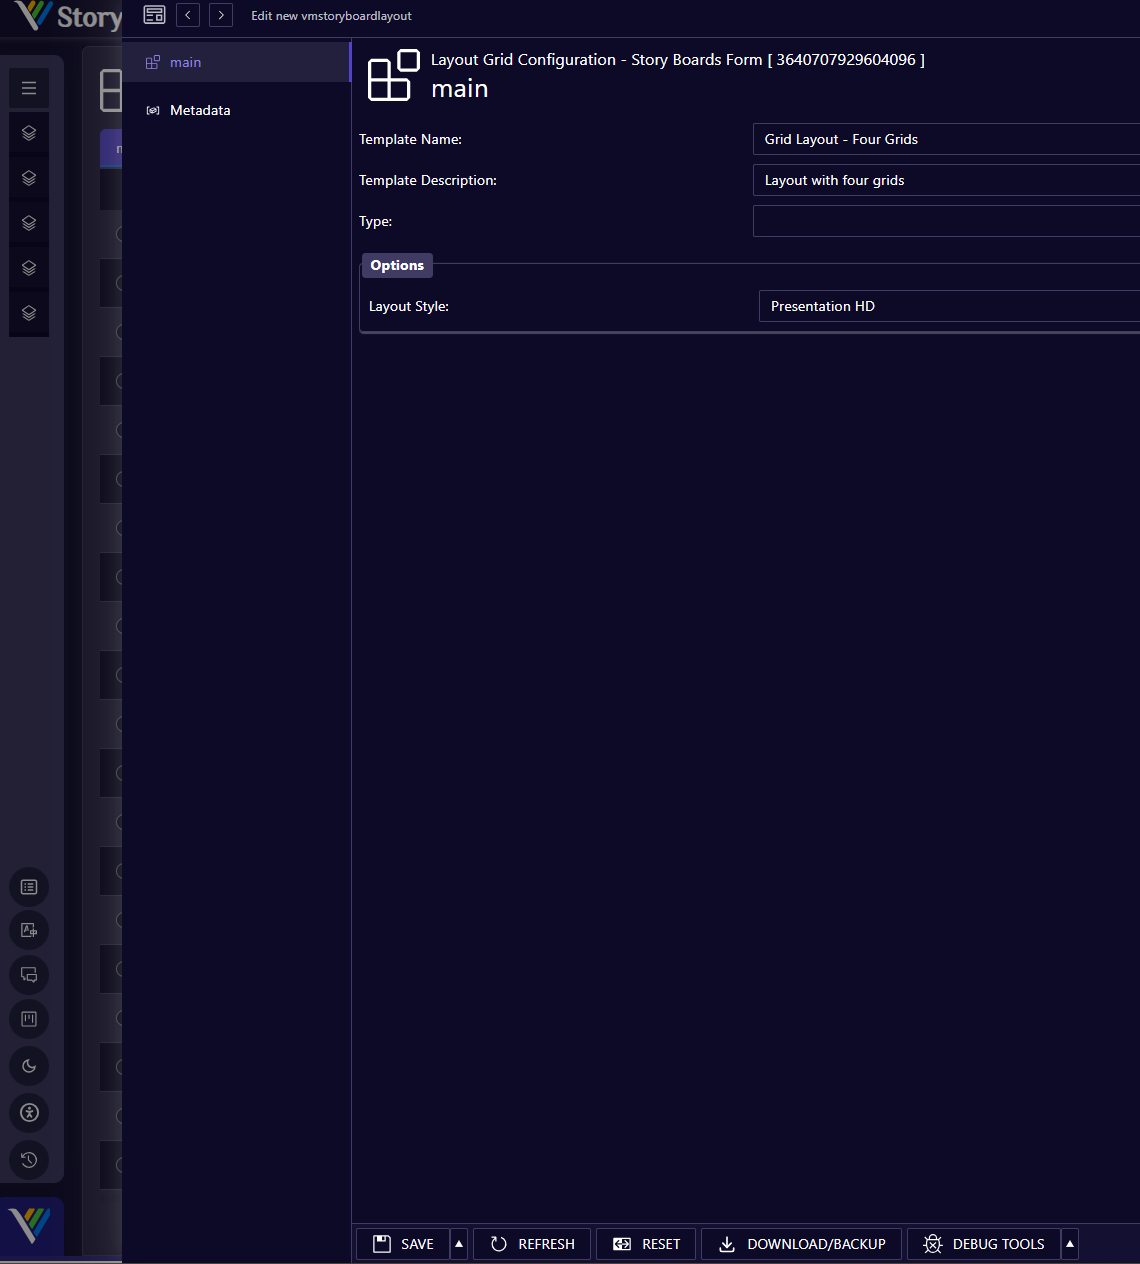Open the translation tool icon
The width and height of the screenshot is (1140, 1264).
point(29,930)
